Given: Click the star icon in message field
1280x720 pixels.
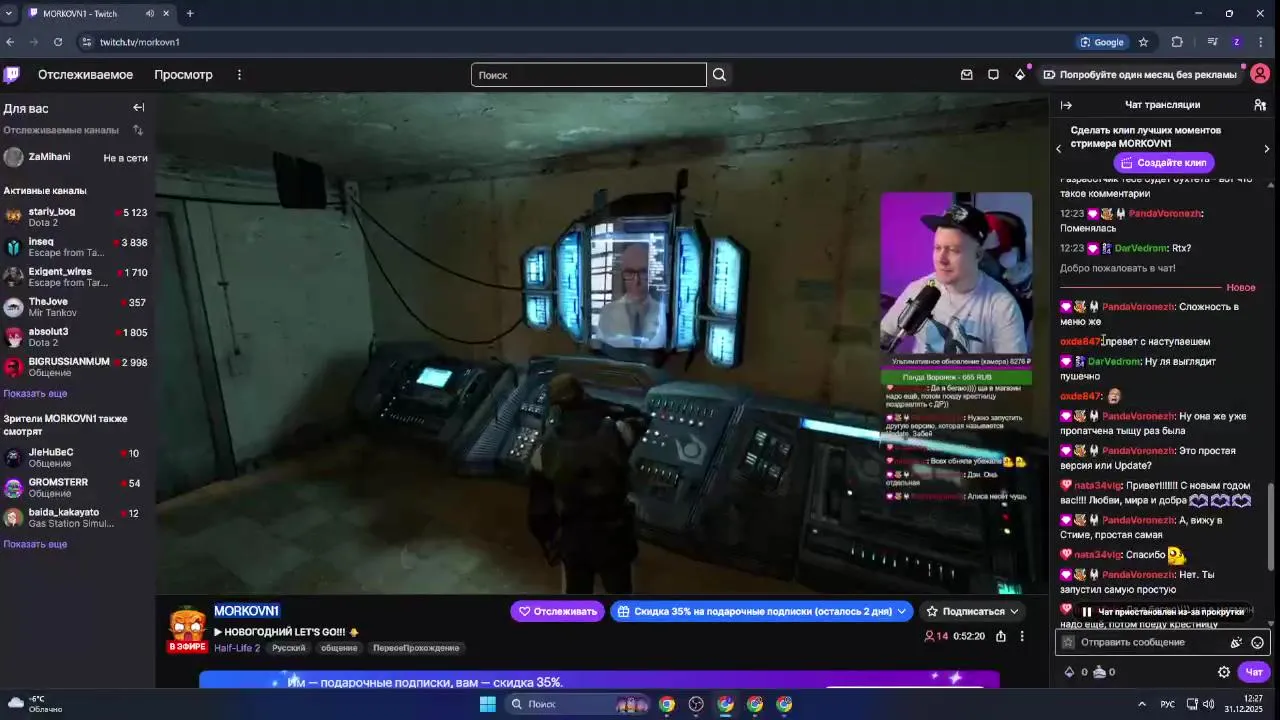Looking at the screenshot, I should pos(1068,643).
